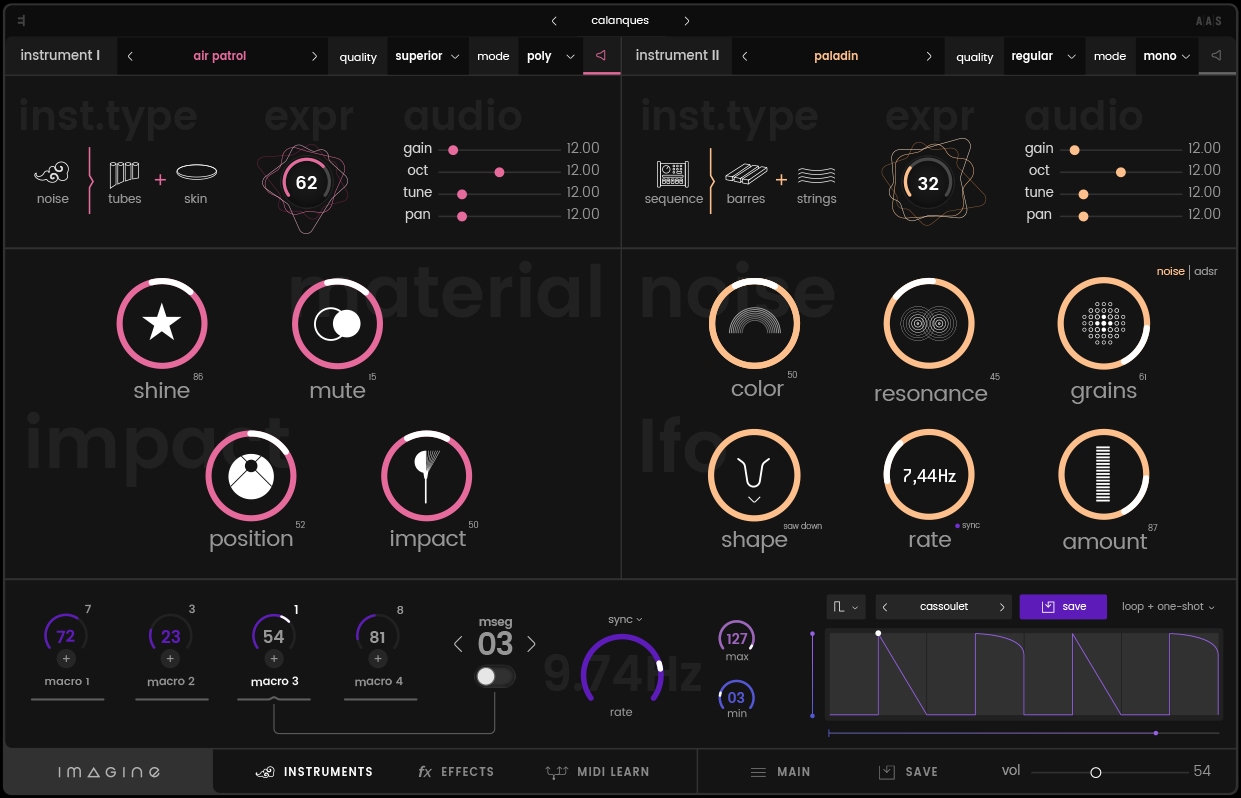The image size is (1241, 798).
Task: Select the skin resonator icon
Action: coord(196,173)
